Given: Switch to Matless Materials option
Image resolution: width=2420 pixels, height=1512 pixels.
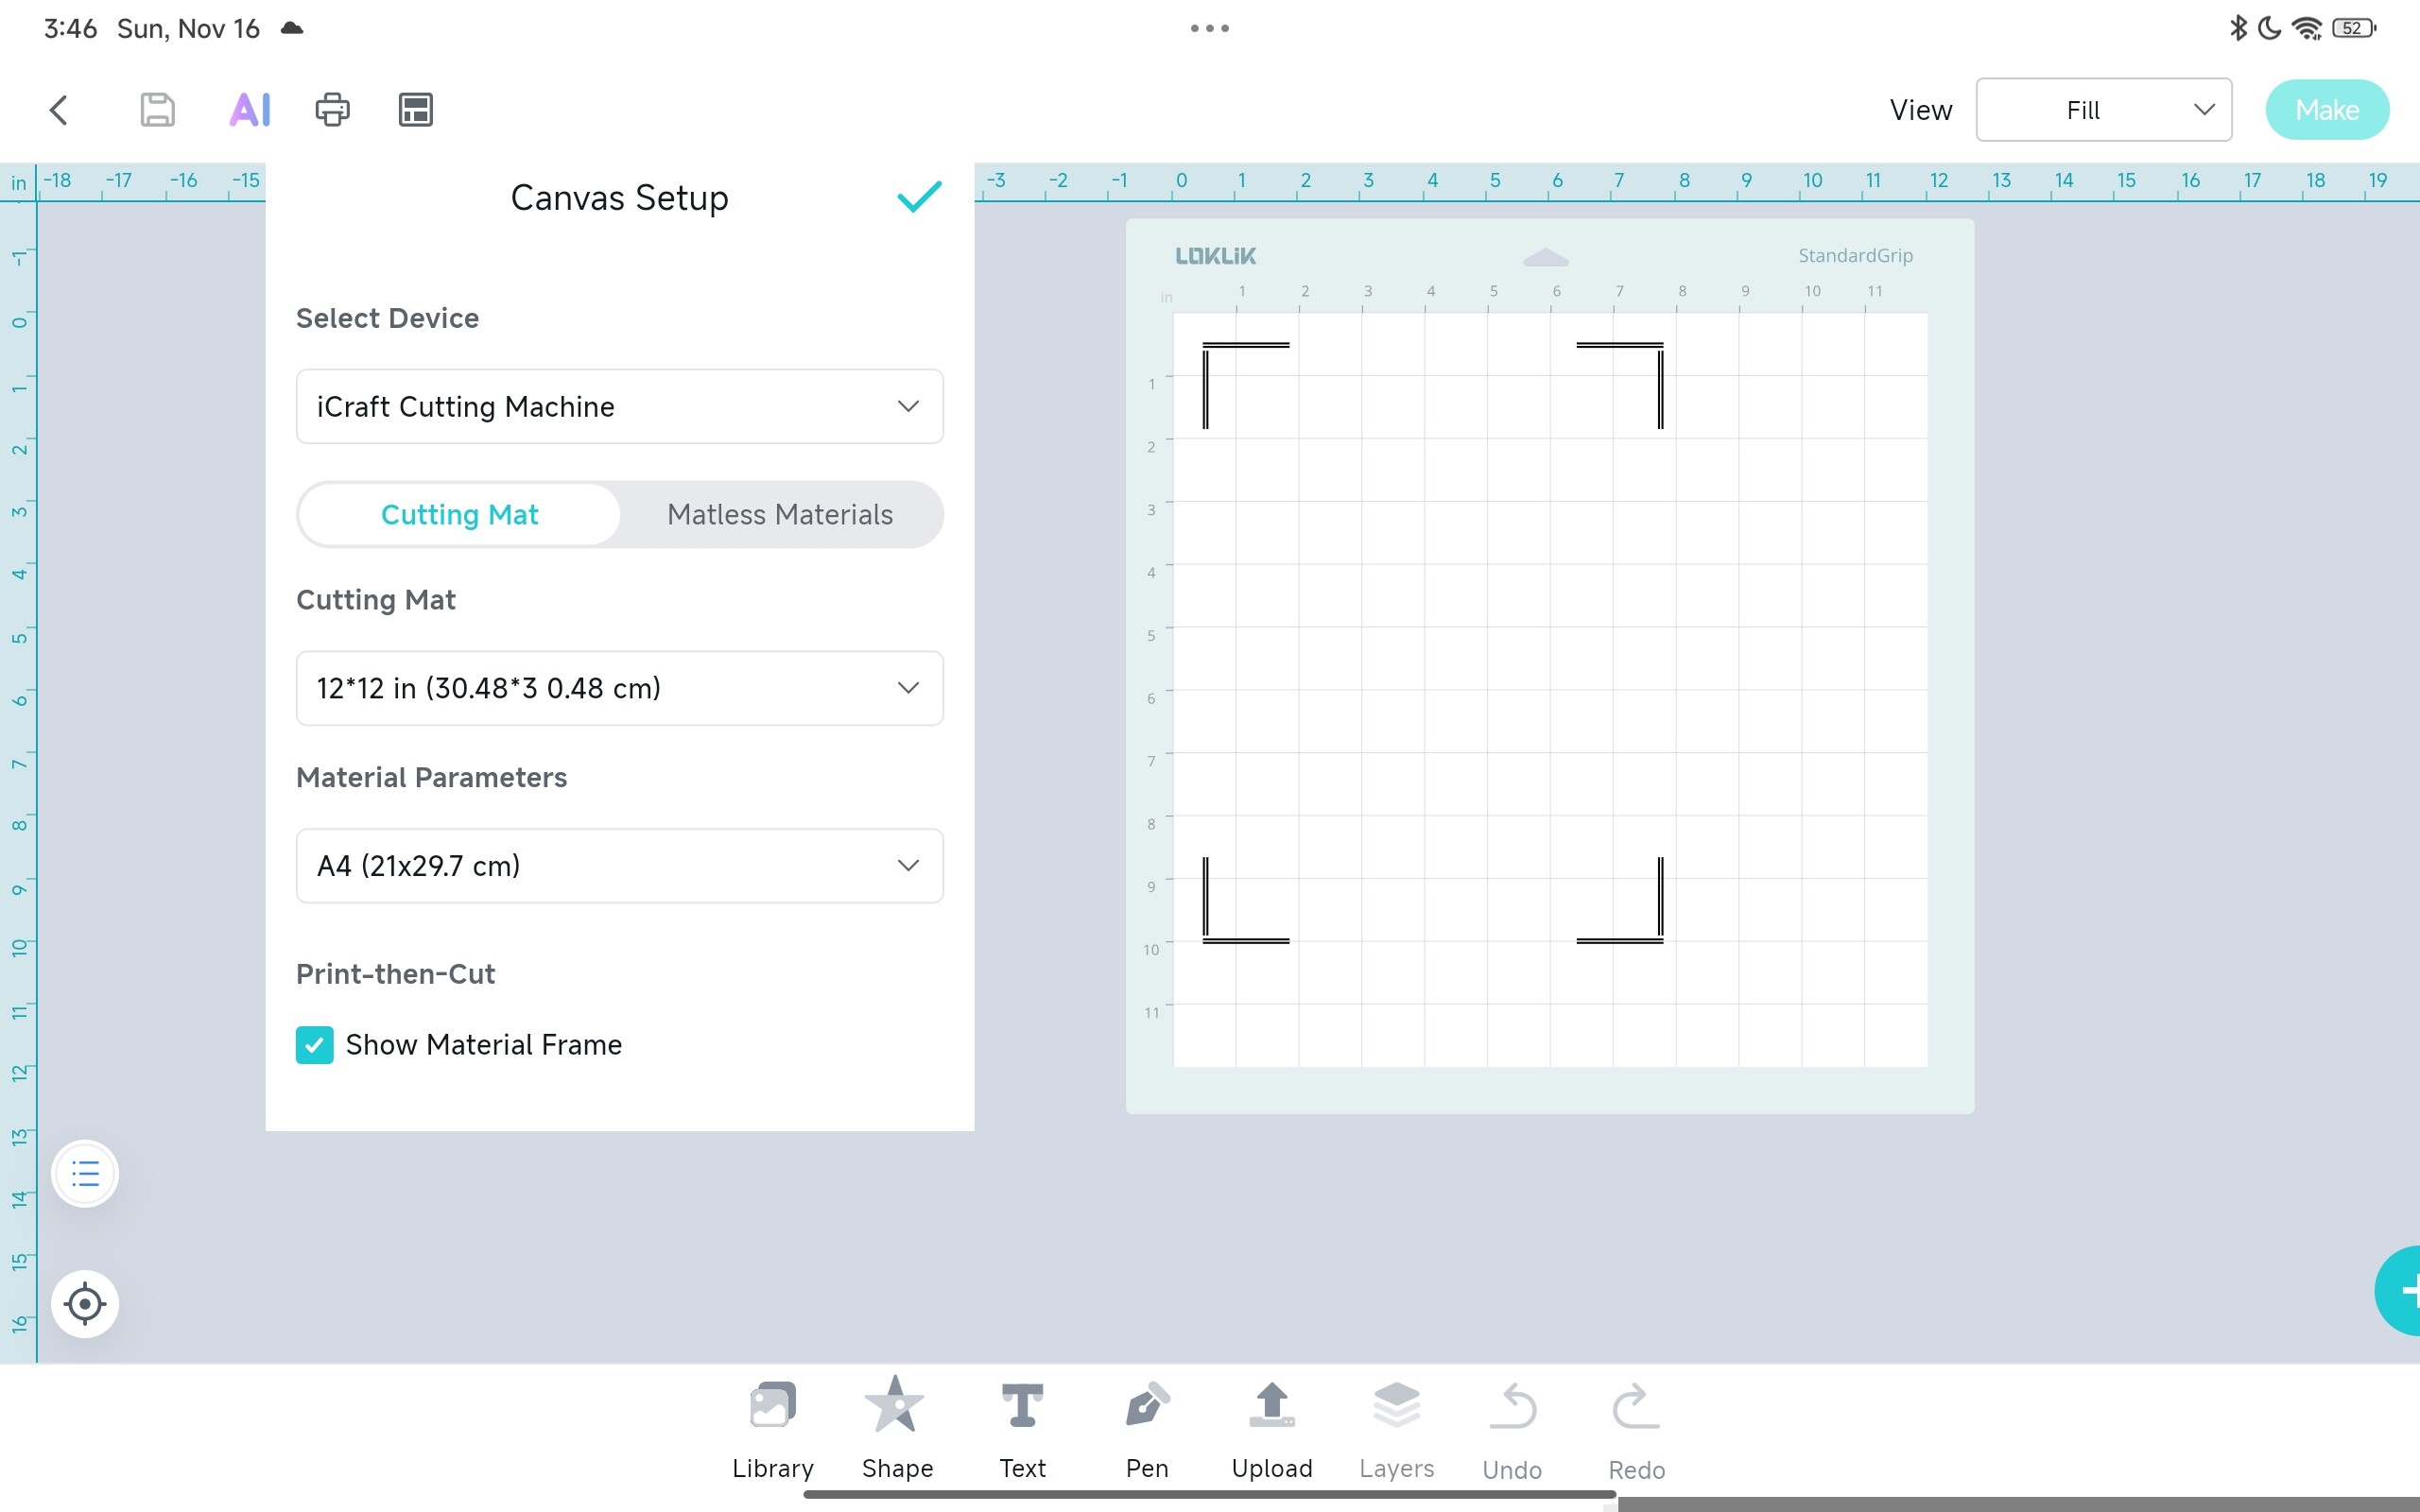Looking at the screenshot, I should coord(780,515).
